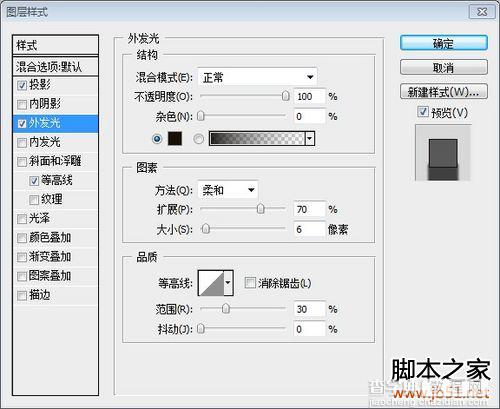500x409 pixels.
Task: Click the 范围 range slider handle
Action: tap(226, 309)
